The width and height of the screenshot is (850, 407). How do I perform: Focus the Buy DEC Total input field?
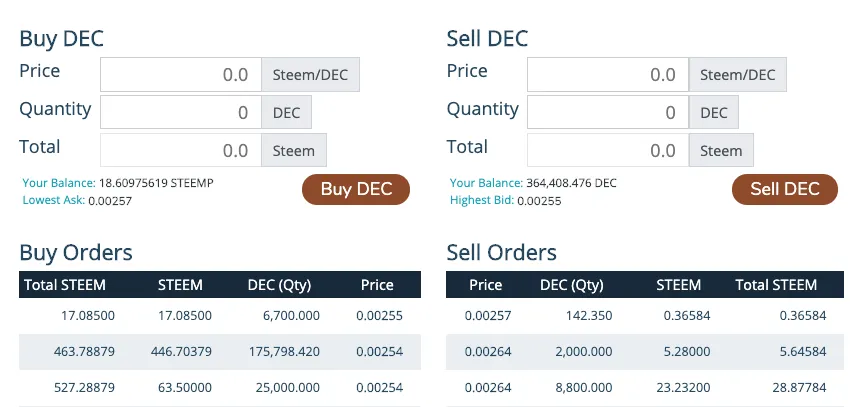(181, 150)
